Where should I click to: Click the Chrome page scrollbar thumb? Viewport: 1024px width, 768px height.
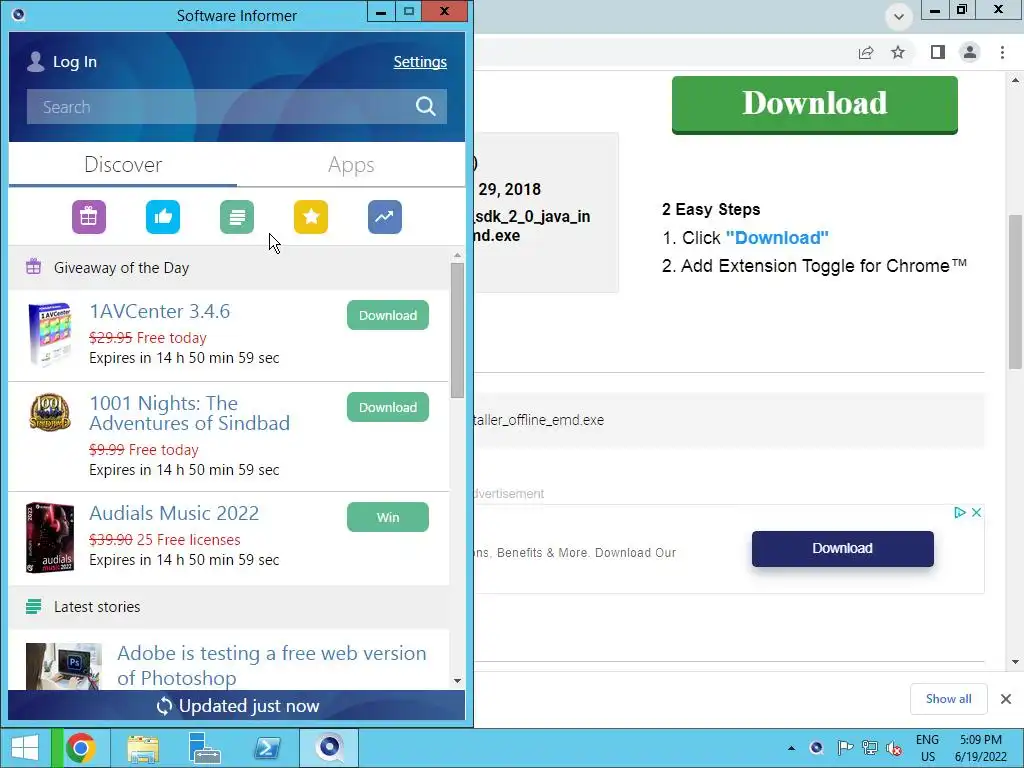[1016, 291]
